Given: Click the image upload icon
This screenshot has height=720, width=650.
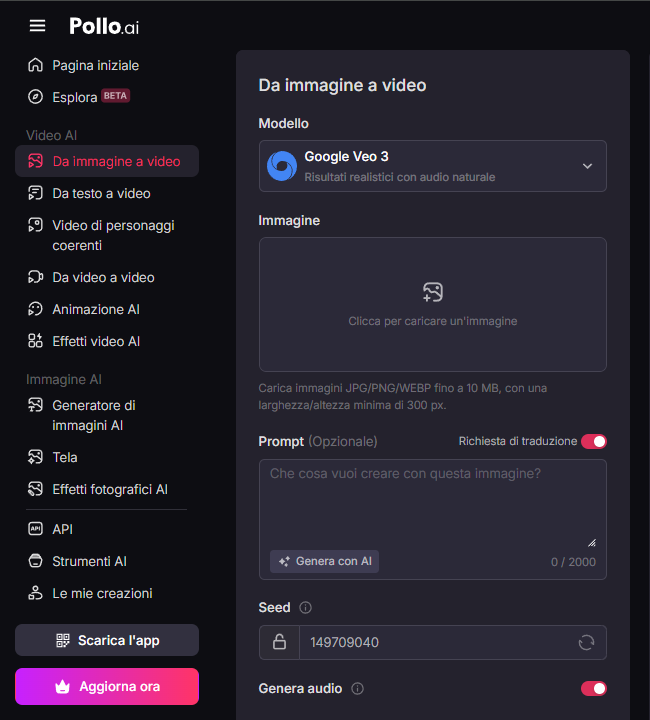Looking at the screenshot, I should (x=432, y=292).
